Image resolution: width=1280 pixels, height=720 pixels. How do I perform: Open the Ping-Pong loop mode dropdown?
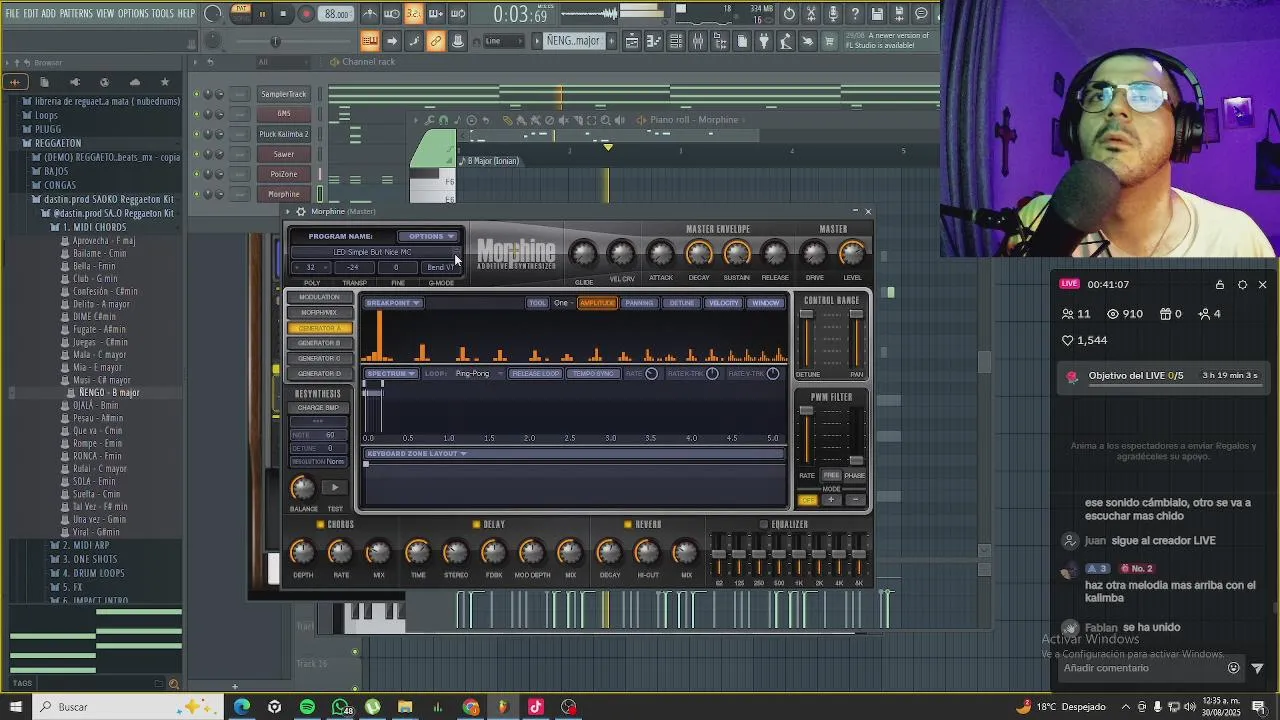coord(479,374)
